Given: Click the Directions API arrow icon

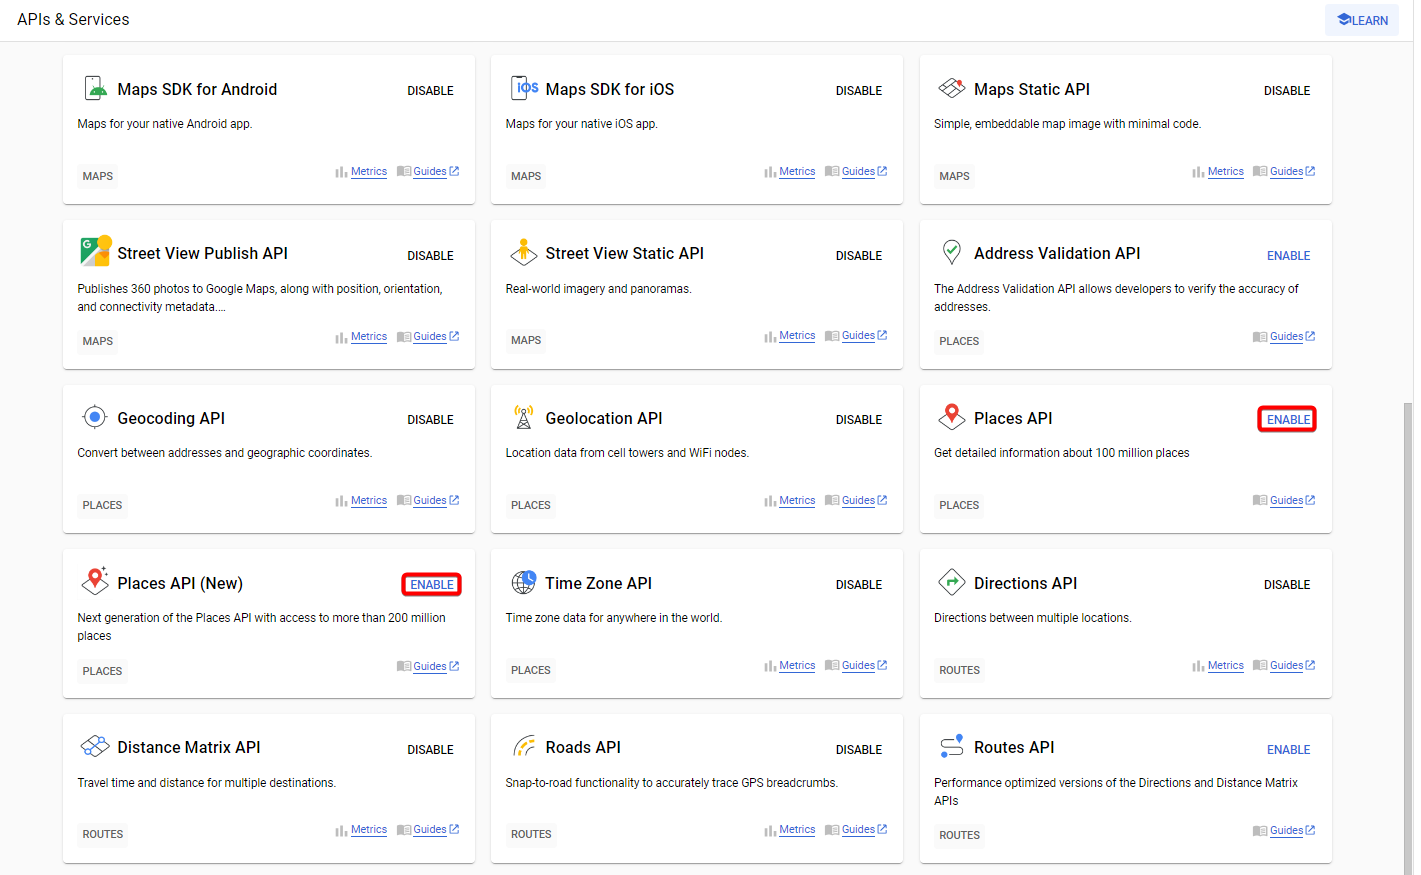Looking at the screenshot, I should click(x=952, y=582).
